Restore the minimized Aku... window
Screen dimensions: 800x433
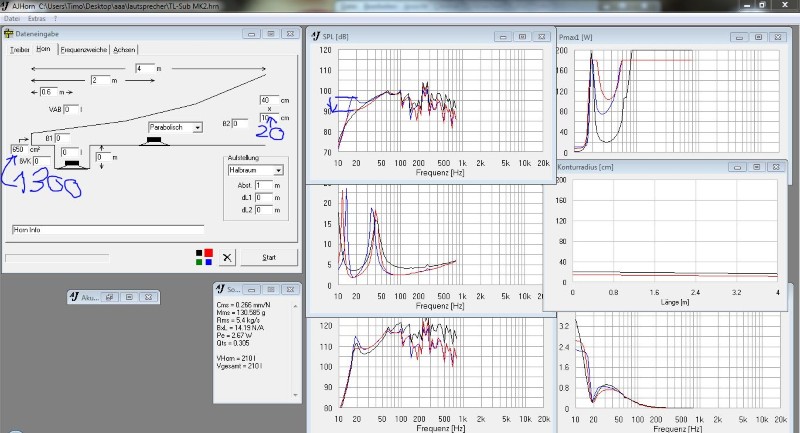pos(112,297)
